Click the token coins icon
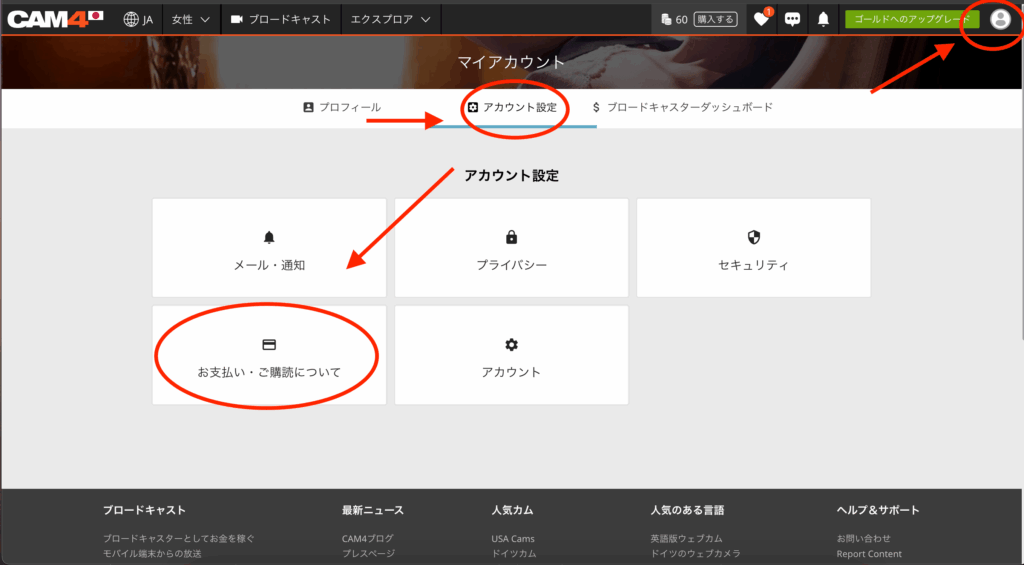Image resolution: width=1024 pixels, height=565 pixels. tap(665, 20)
